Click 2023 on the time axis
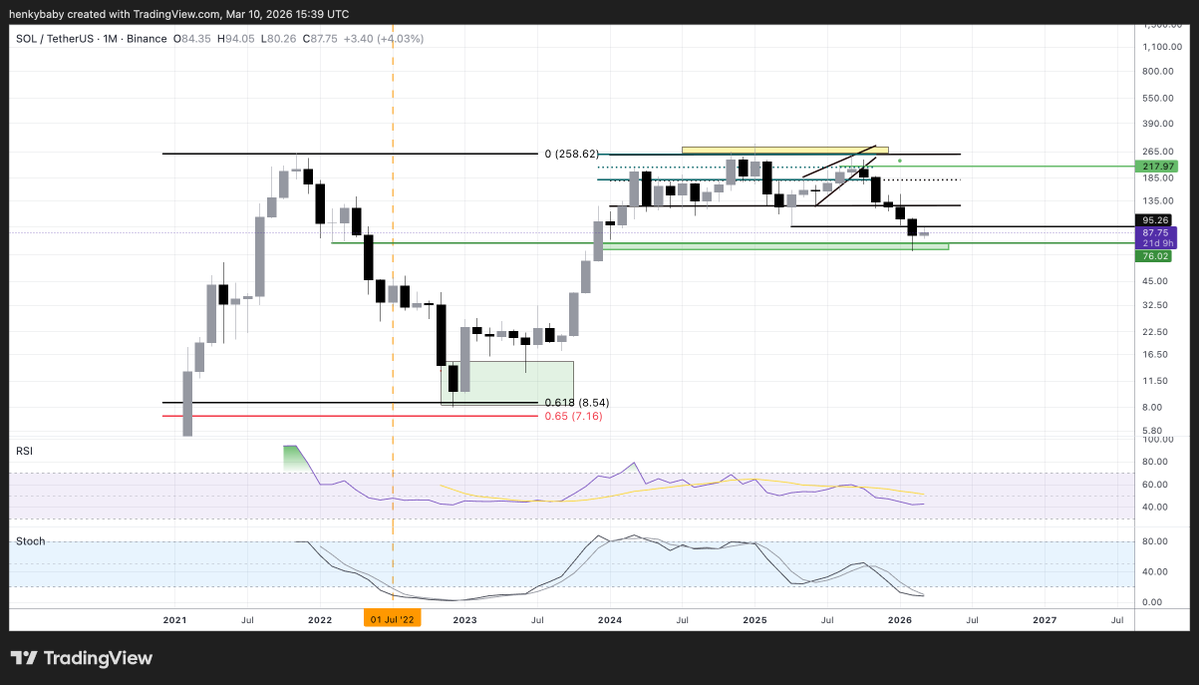Screen dimensions: 1199x685 click(x=464, y=619)
